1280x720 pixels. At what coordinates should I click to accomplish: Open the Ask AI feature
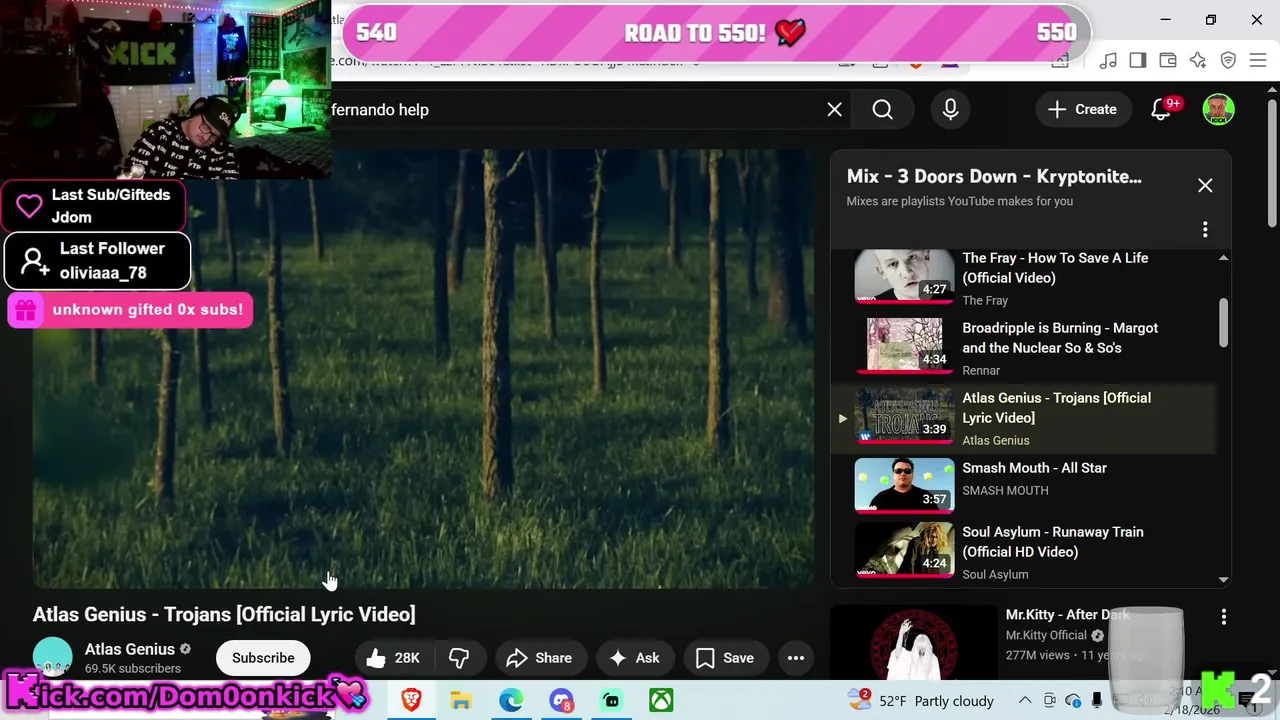click(x=634, y=658)
